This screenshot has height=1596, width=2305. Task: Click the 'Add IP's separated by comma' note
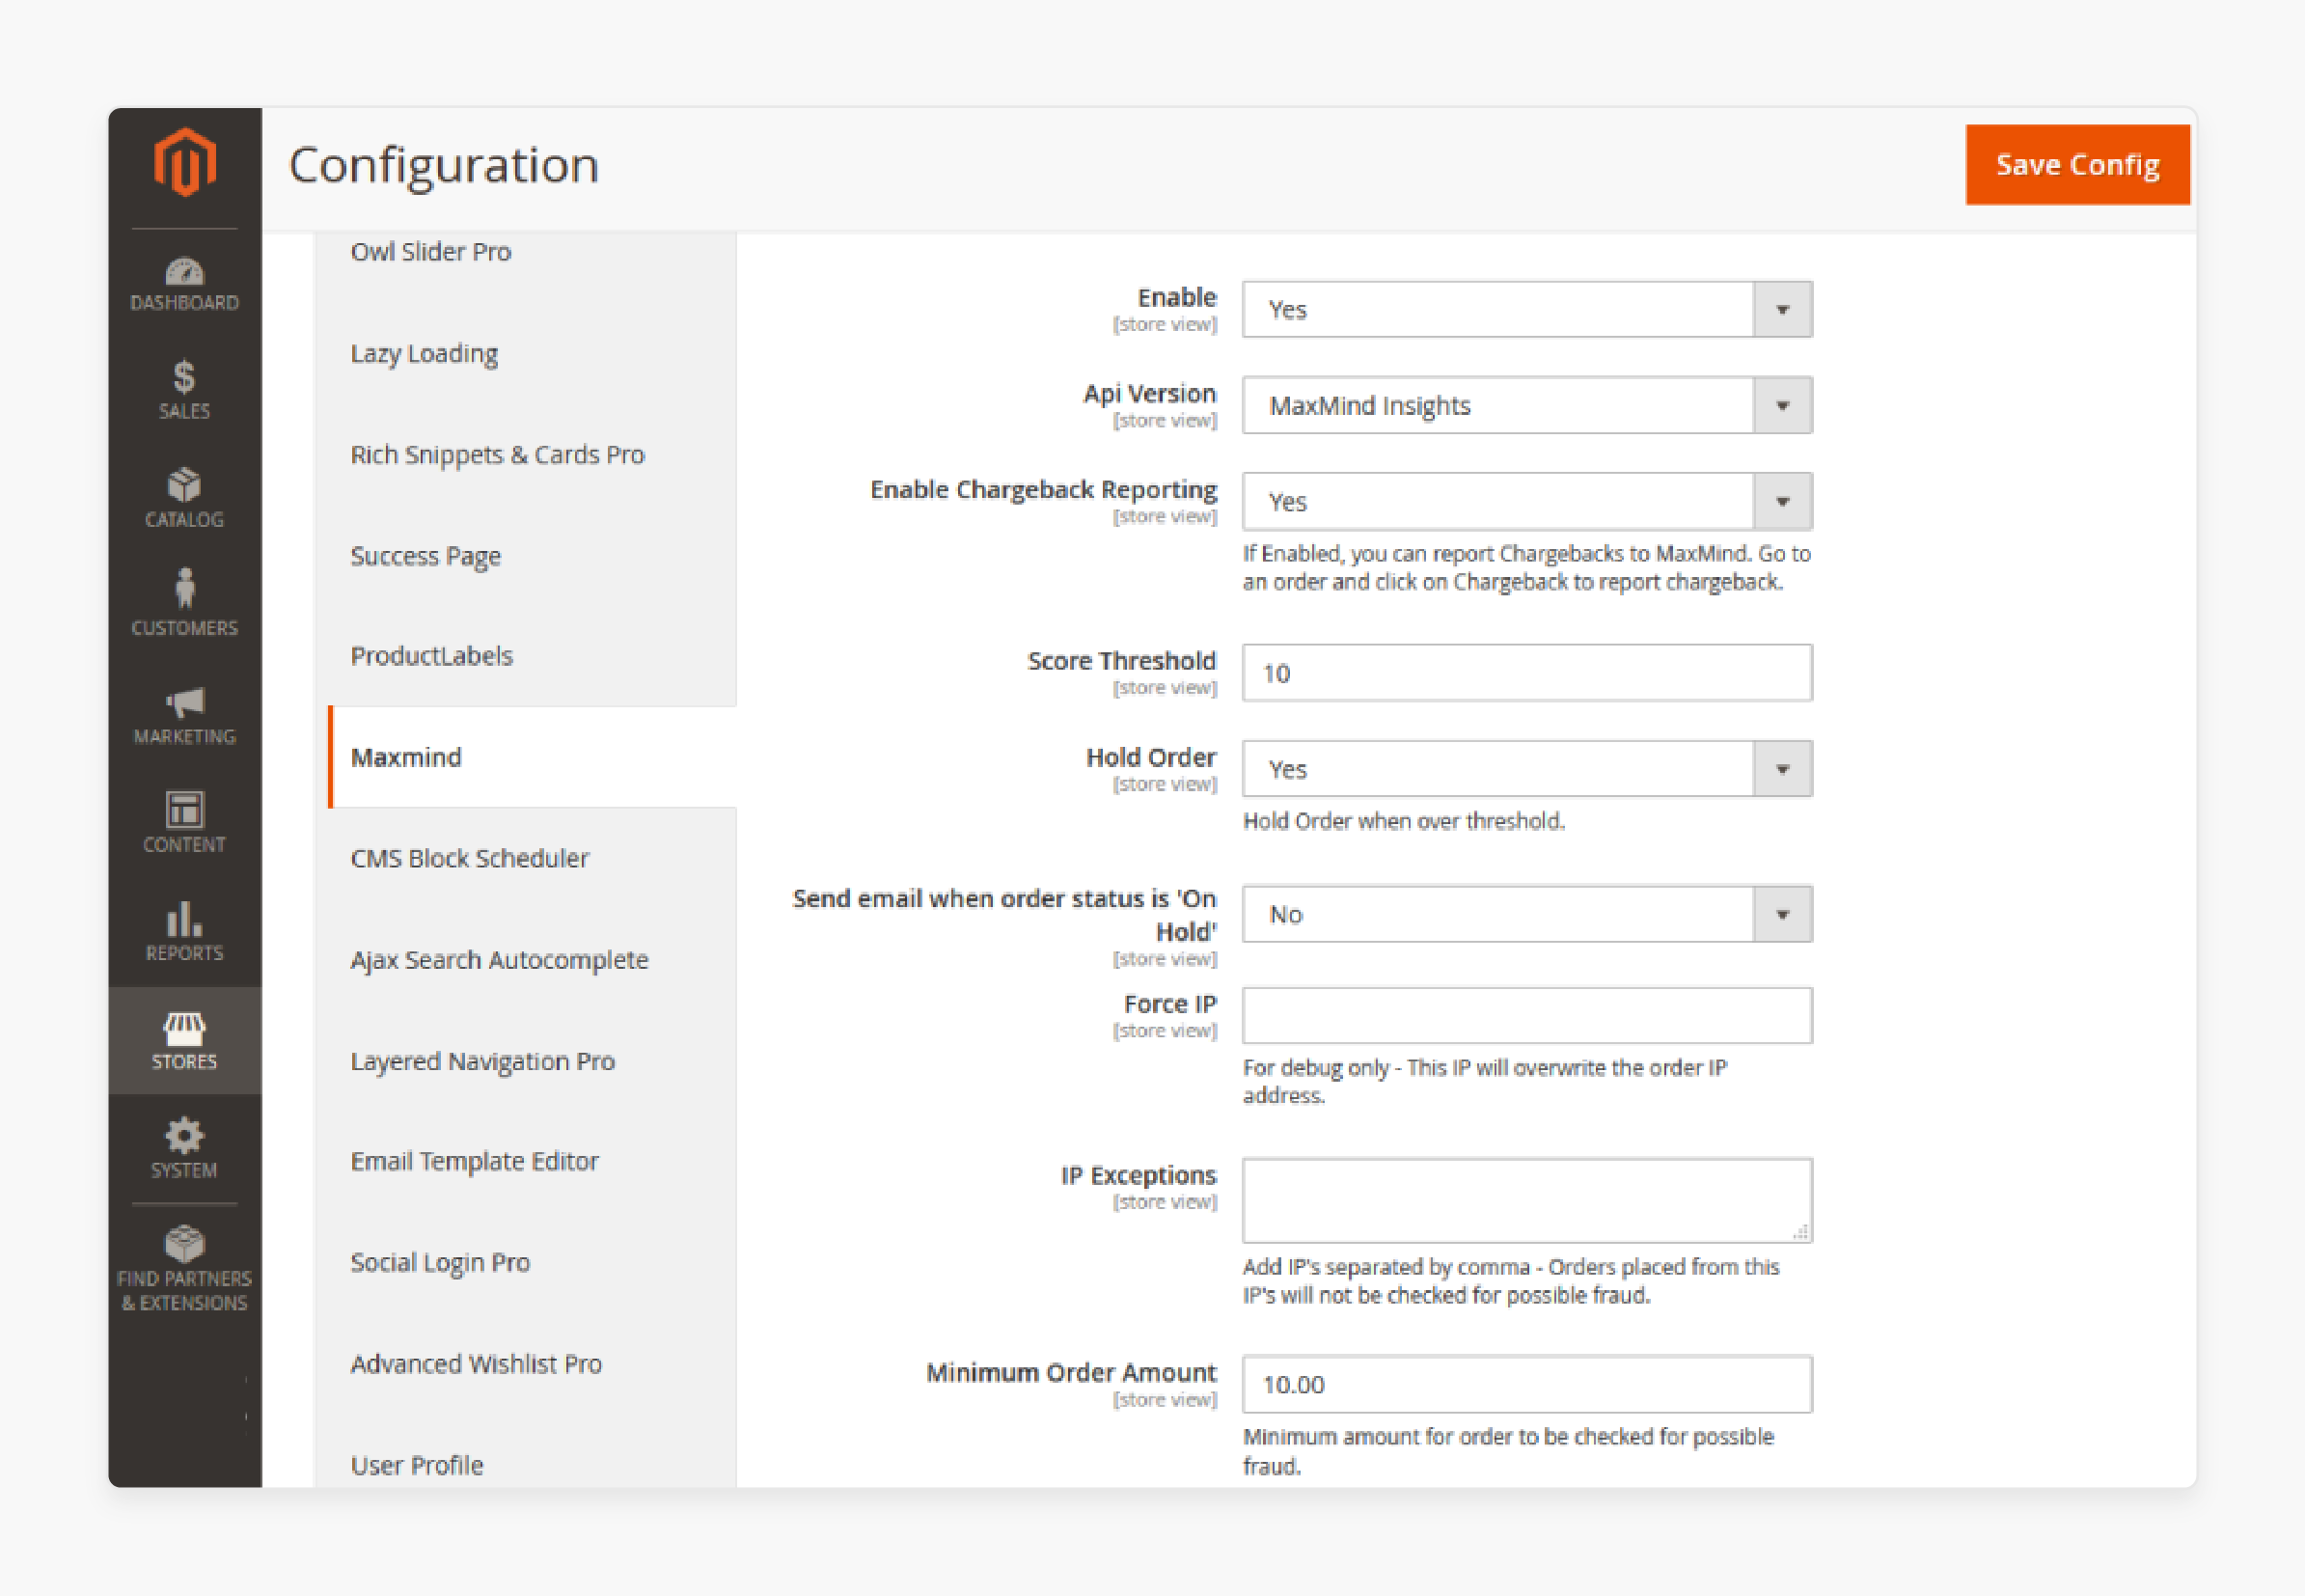1511,1280
